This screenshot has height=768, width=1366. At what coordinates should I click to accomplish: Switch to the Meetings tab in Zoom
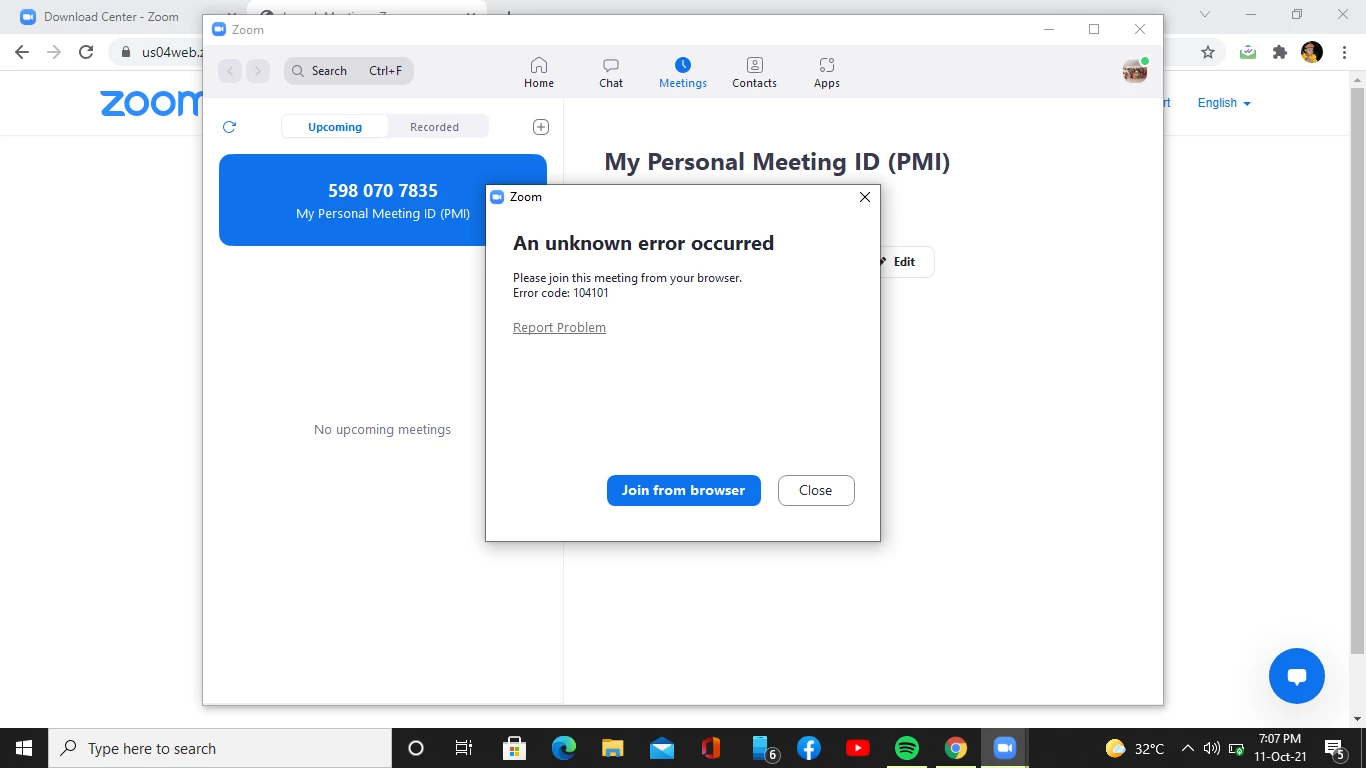(x=683, y=73)
